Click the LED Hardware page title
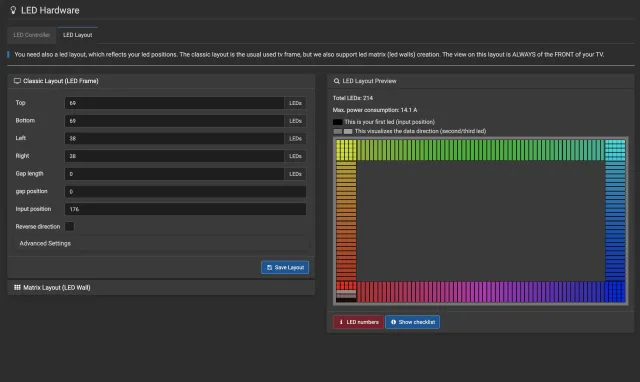This screenshot has width=640, height=382. tap(50, 10)
